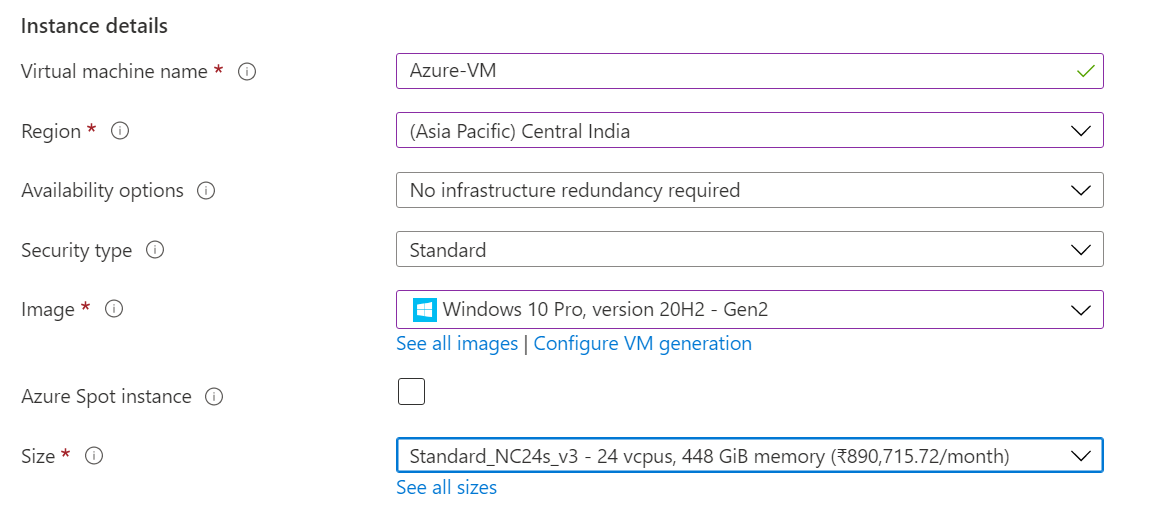Click info icon beside Virtual machine name
The height and width of the screenshot is (510, 1166).
(x=247, y=72)
